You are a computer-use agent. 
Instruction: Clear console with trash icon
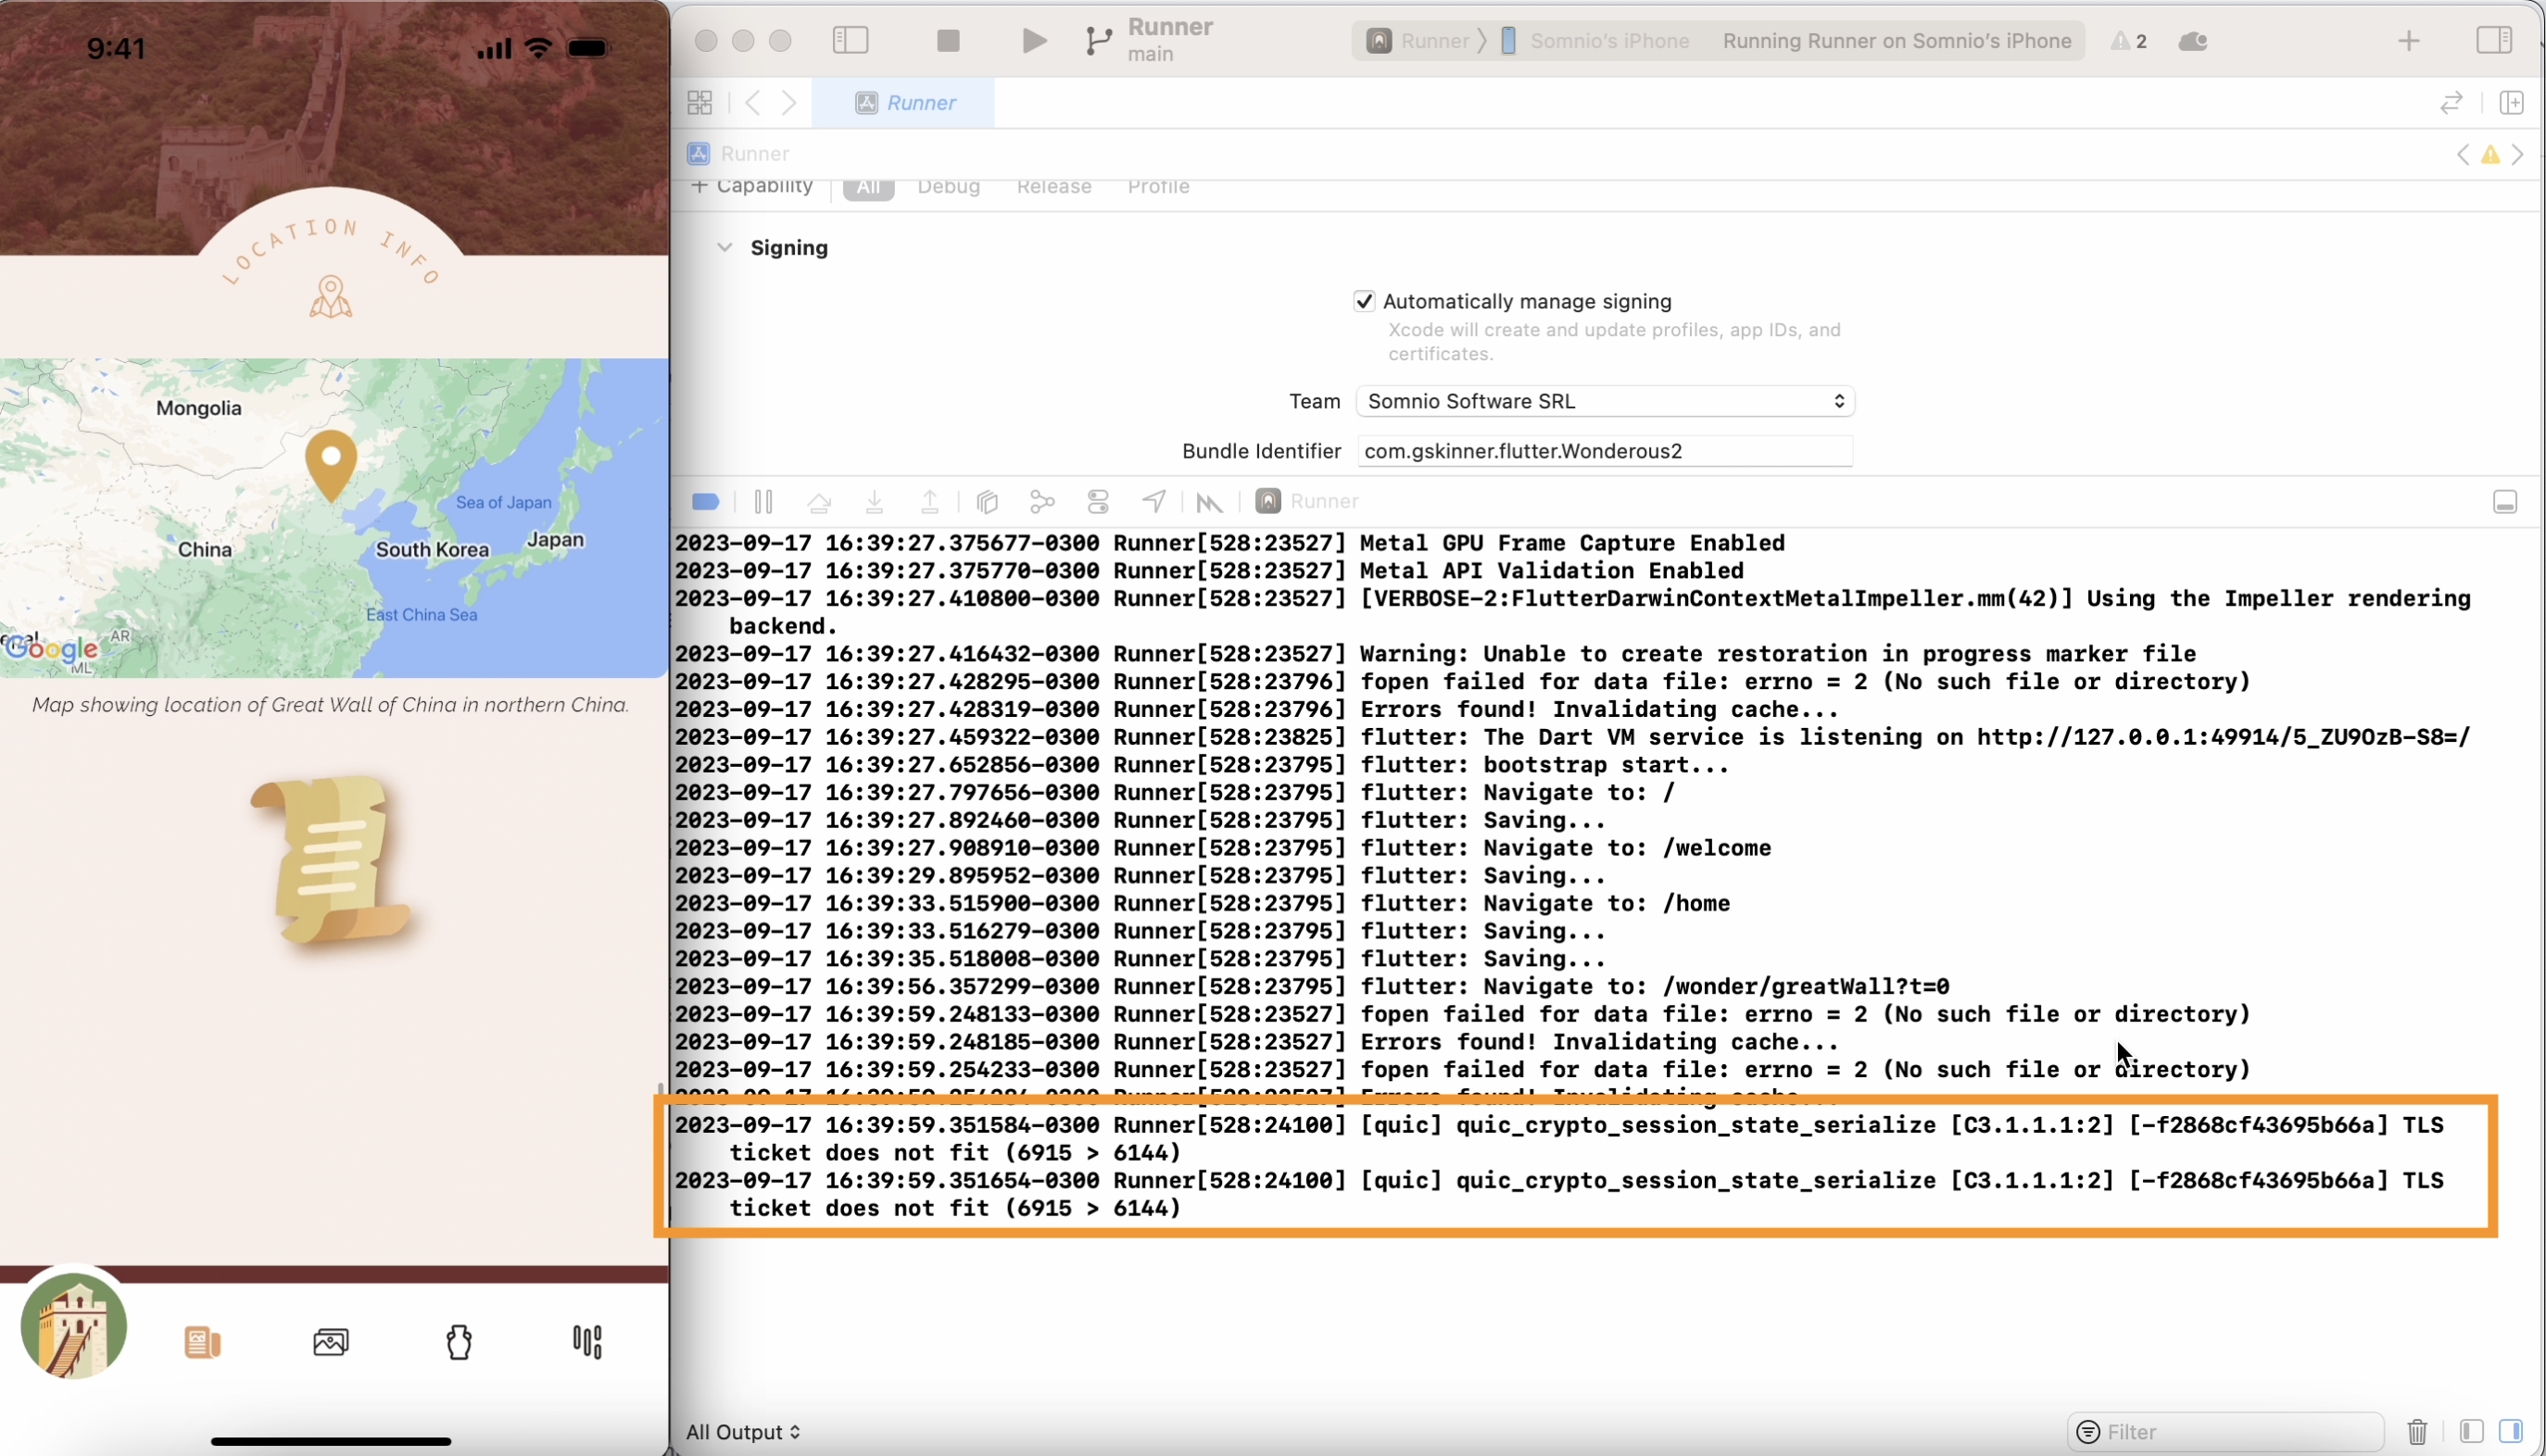(2416, 1432)
